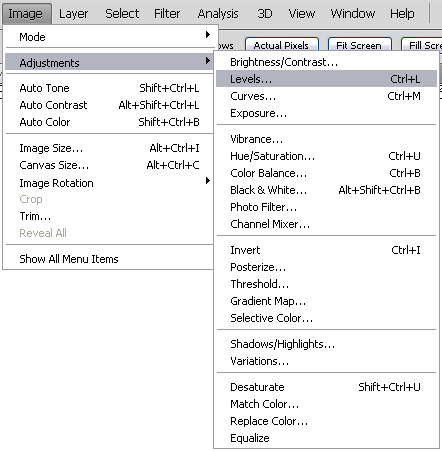Open Photo Filter adjustment
The width and height of the screenshot is (442, 451).
[326, 207]
